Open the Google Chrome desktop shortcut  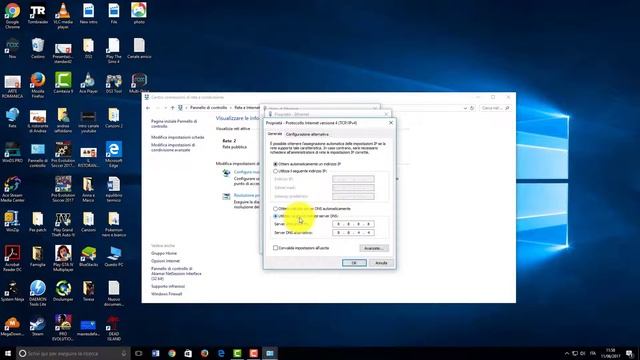[x=12, y=15]
